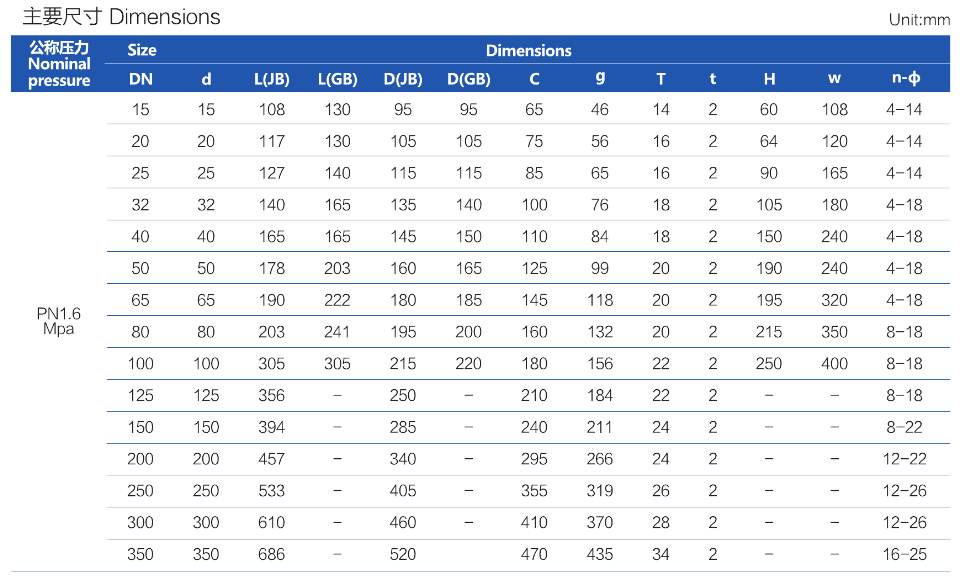
Task: Click the PN1.6 Mpa pressure cell
Action: [59, 321]
